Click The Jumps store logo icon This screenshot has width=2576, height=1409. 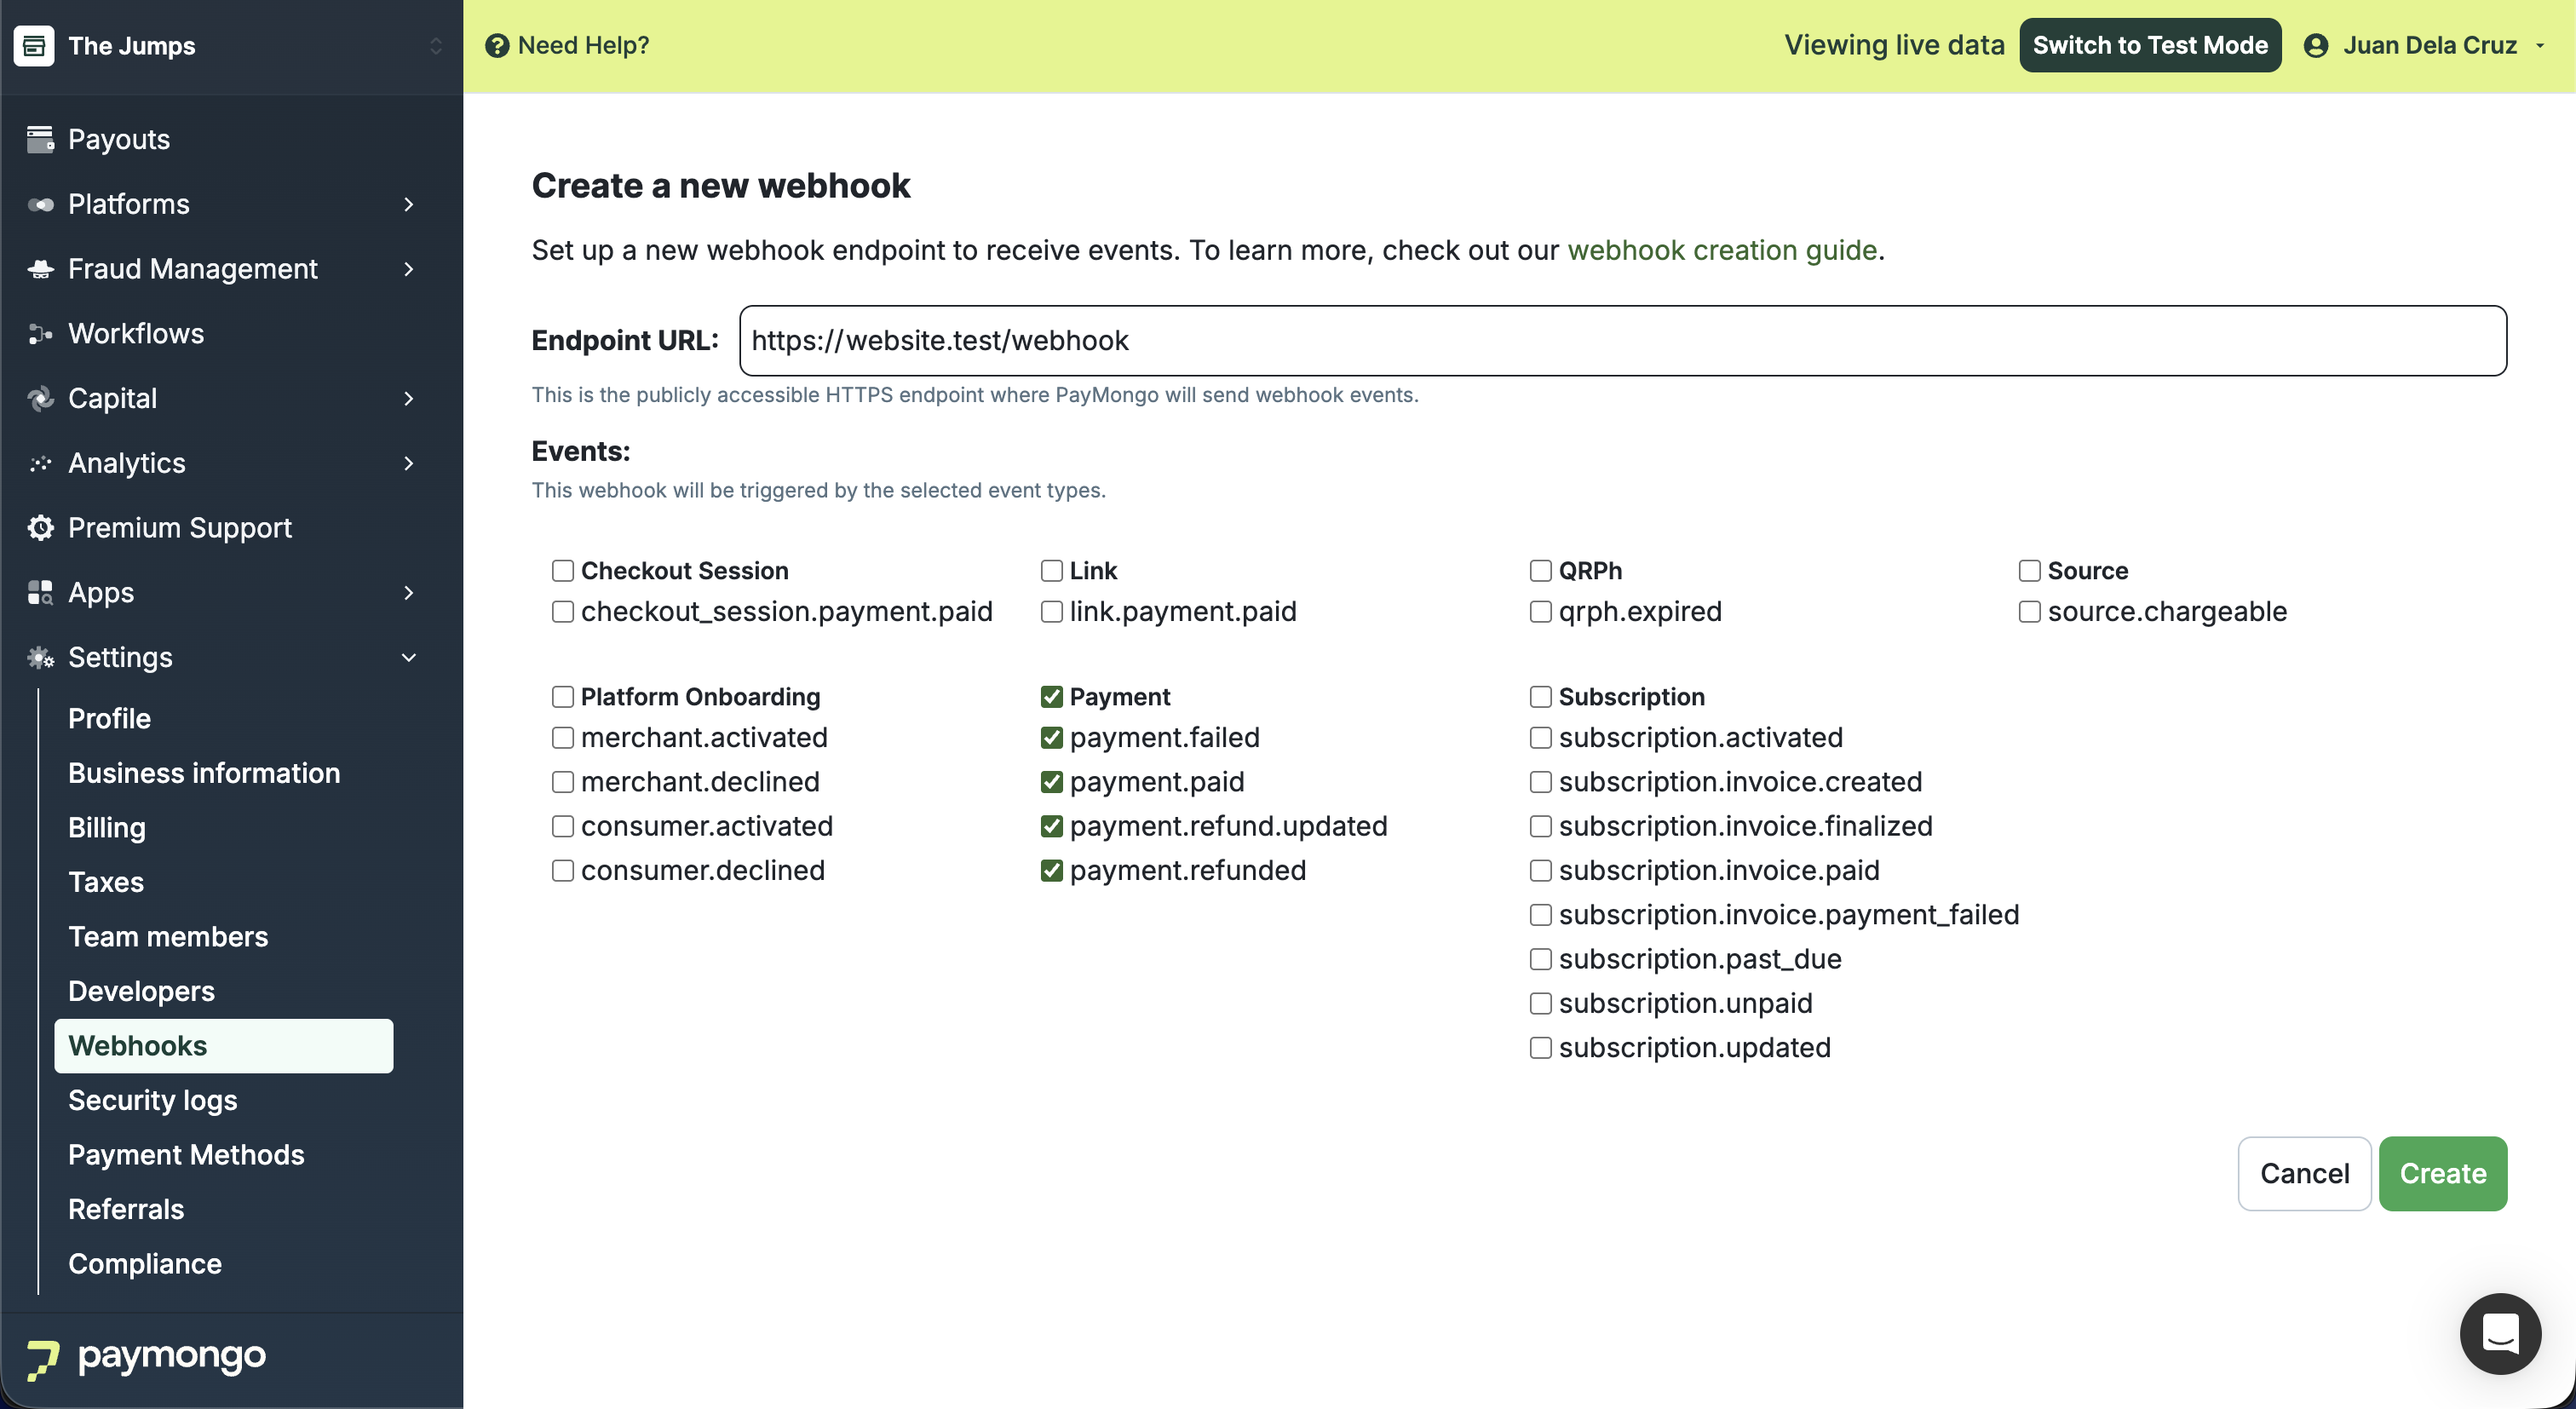(x=34, y=46)
